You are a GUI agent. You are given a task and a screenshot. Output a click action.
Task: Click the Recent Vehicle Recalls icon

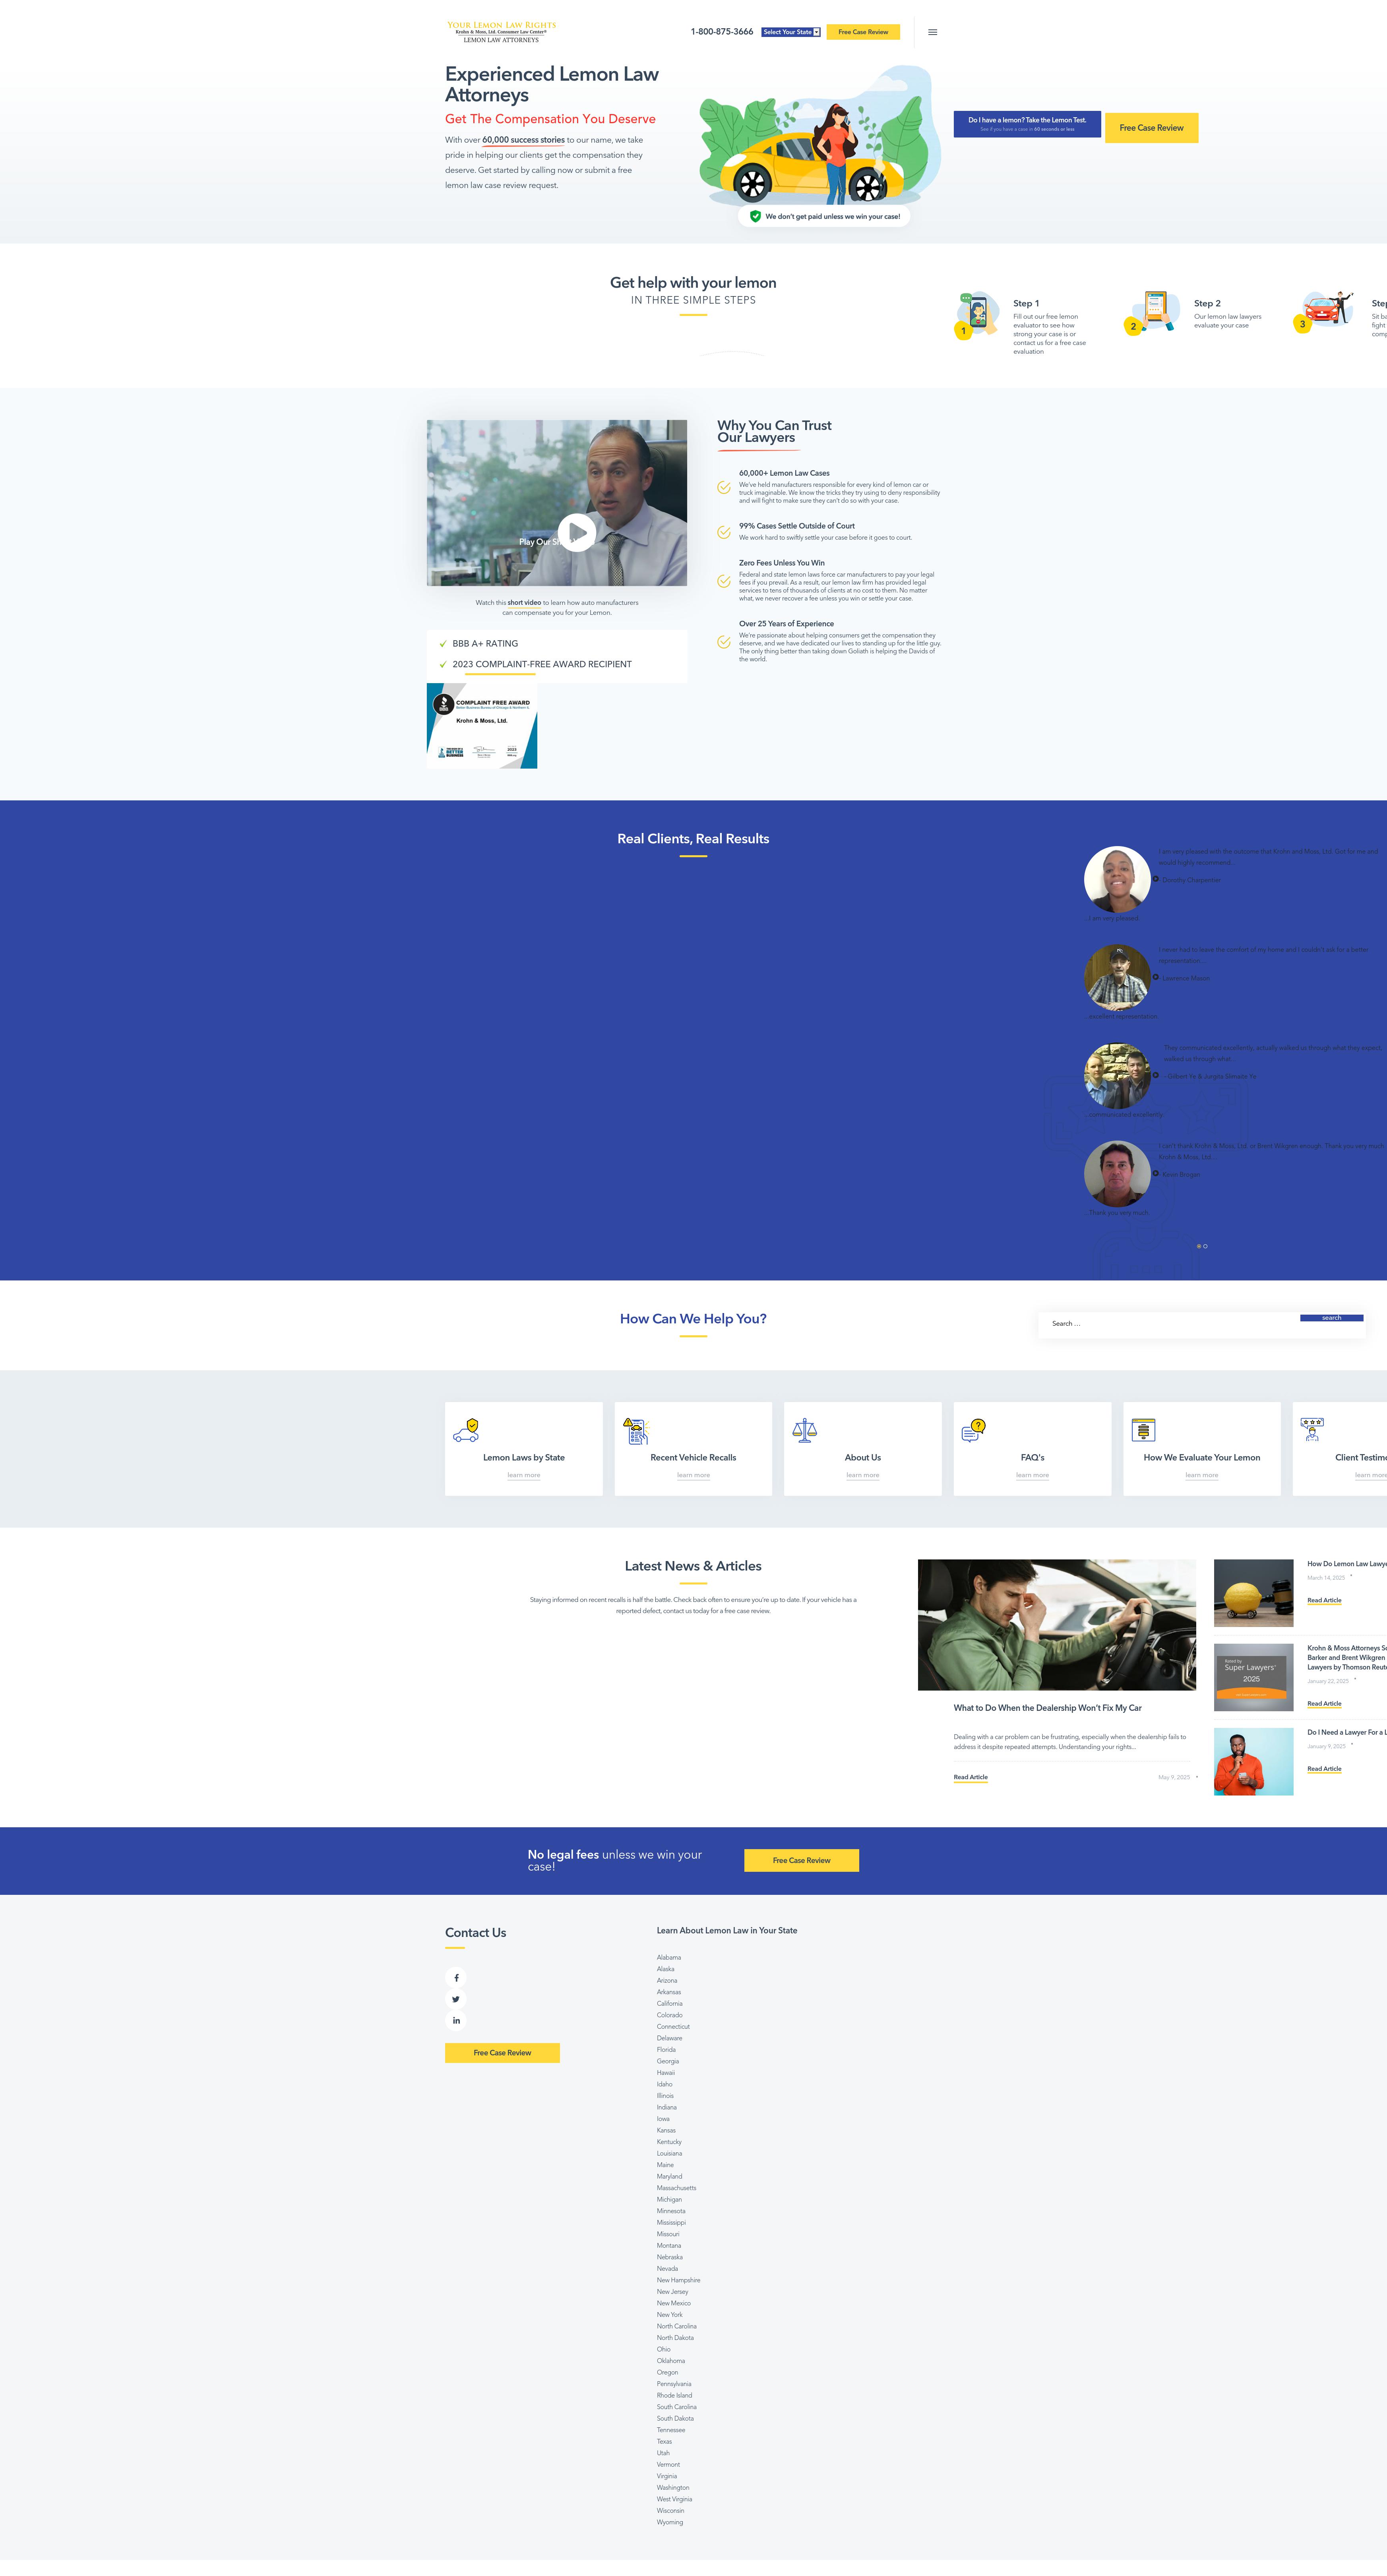(636, 1431)
